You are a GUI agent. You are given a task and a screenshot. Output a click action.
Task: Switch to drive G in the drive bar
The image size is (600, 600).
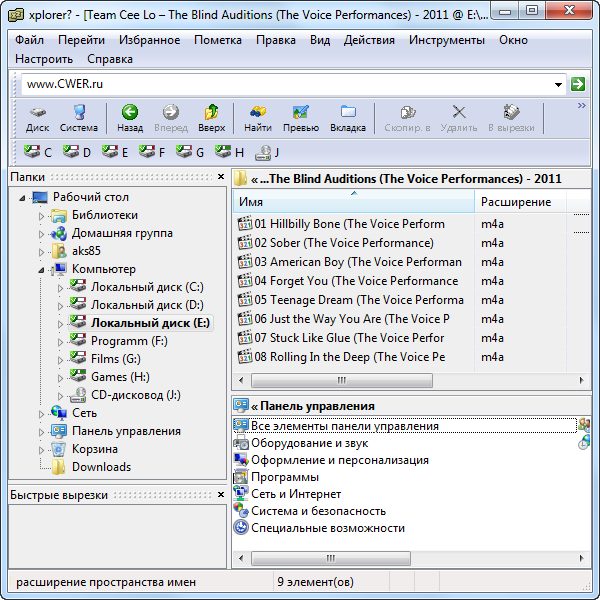(189, 152)
